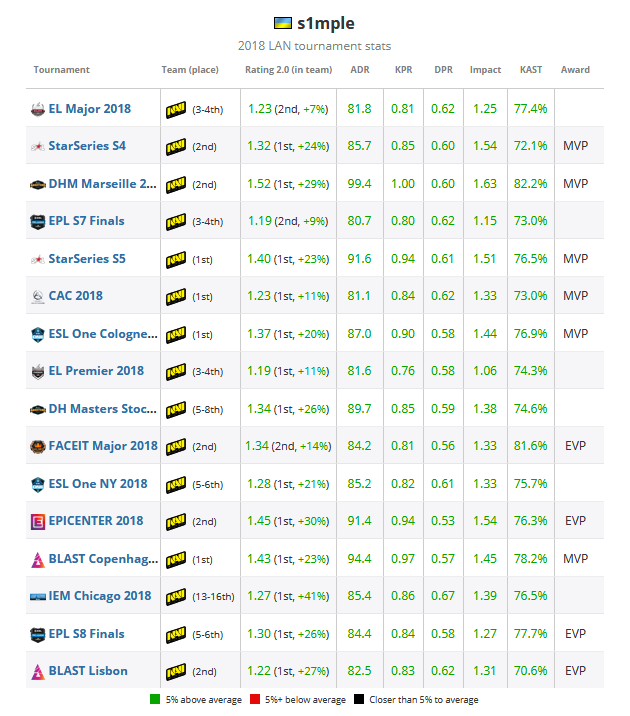The width and height of the screenshot is (630, 716).
Task: Click the KPR column header
Action: pyautogui.click(x=404, y=70)
